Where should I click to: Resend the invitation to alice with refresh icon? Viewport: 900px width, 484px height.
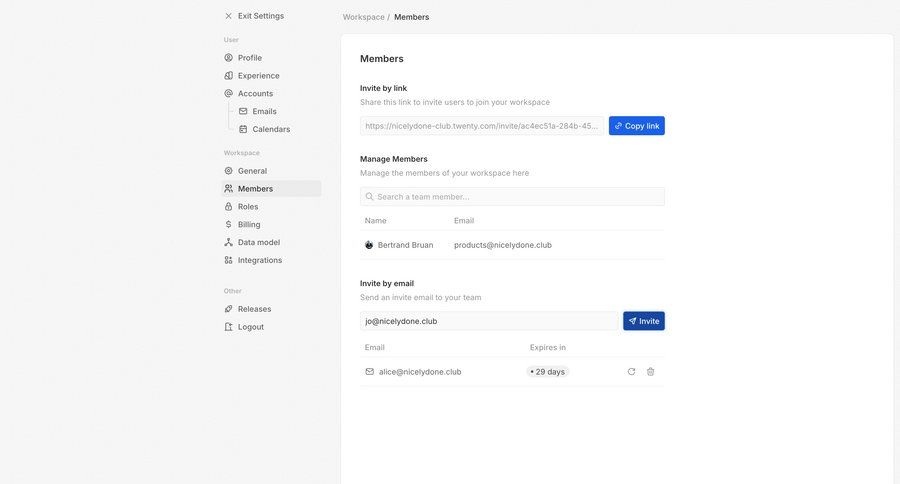click(x=631, y=371)
